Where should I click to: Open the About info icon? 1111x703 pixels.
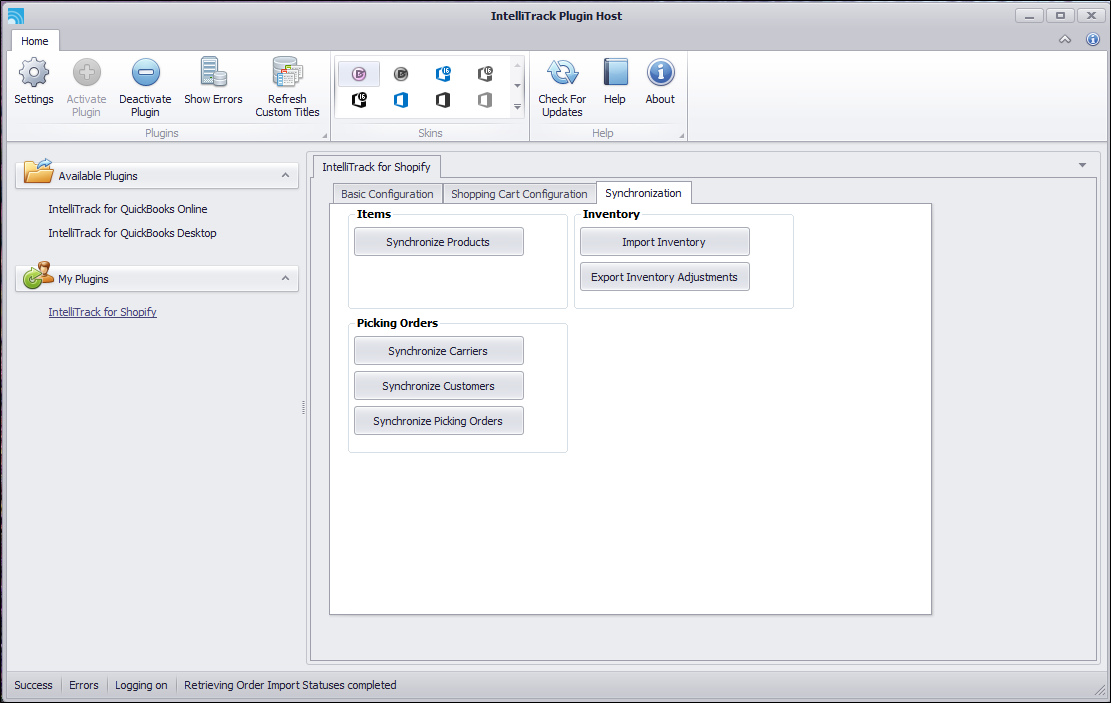point(660,72)
